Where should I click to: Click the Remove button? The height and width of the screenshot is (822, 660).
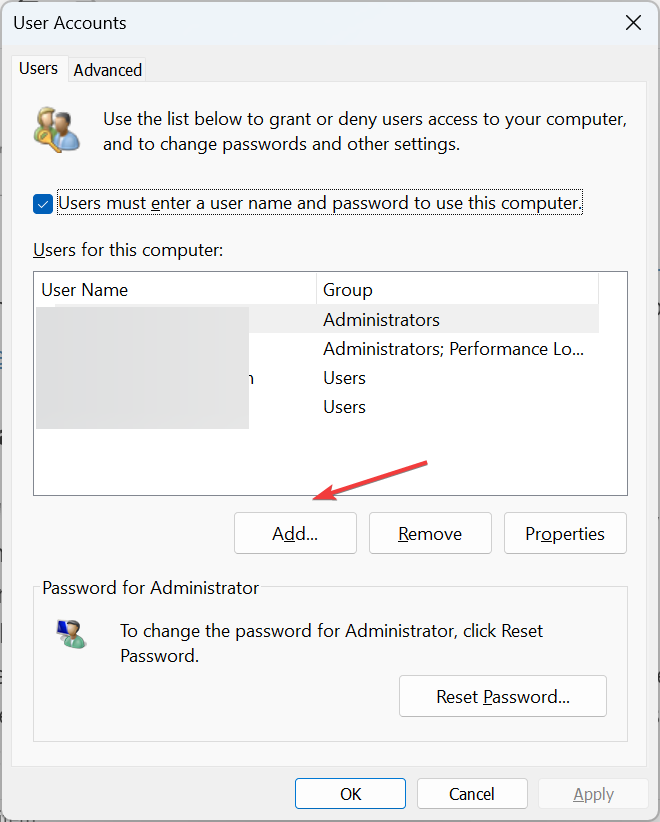pos(430,533)
